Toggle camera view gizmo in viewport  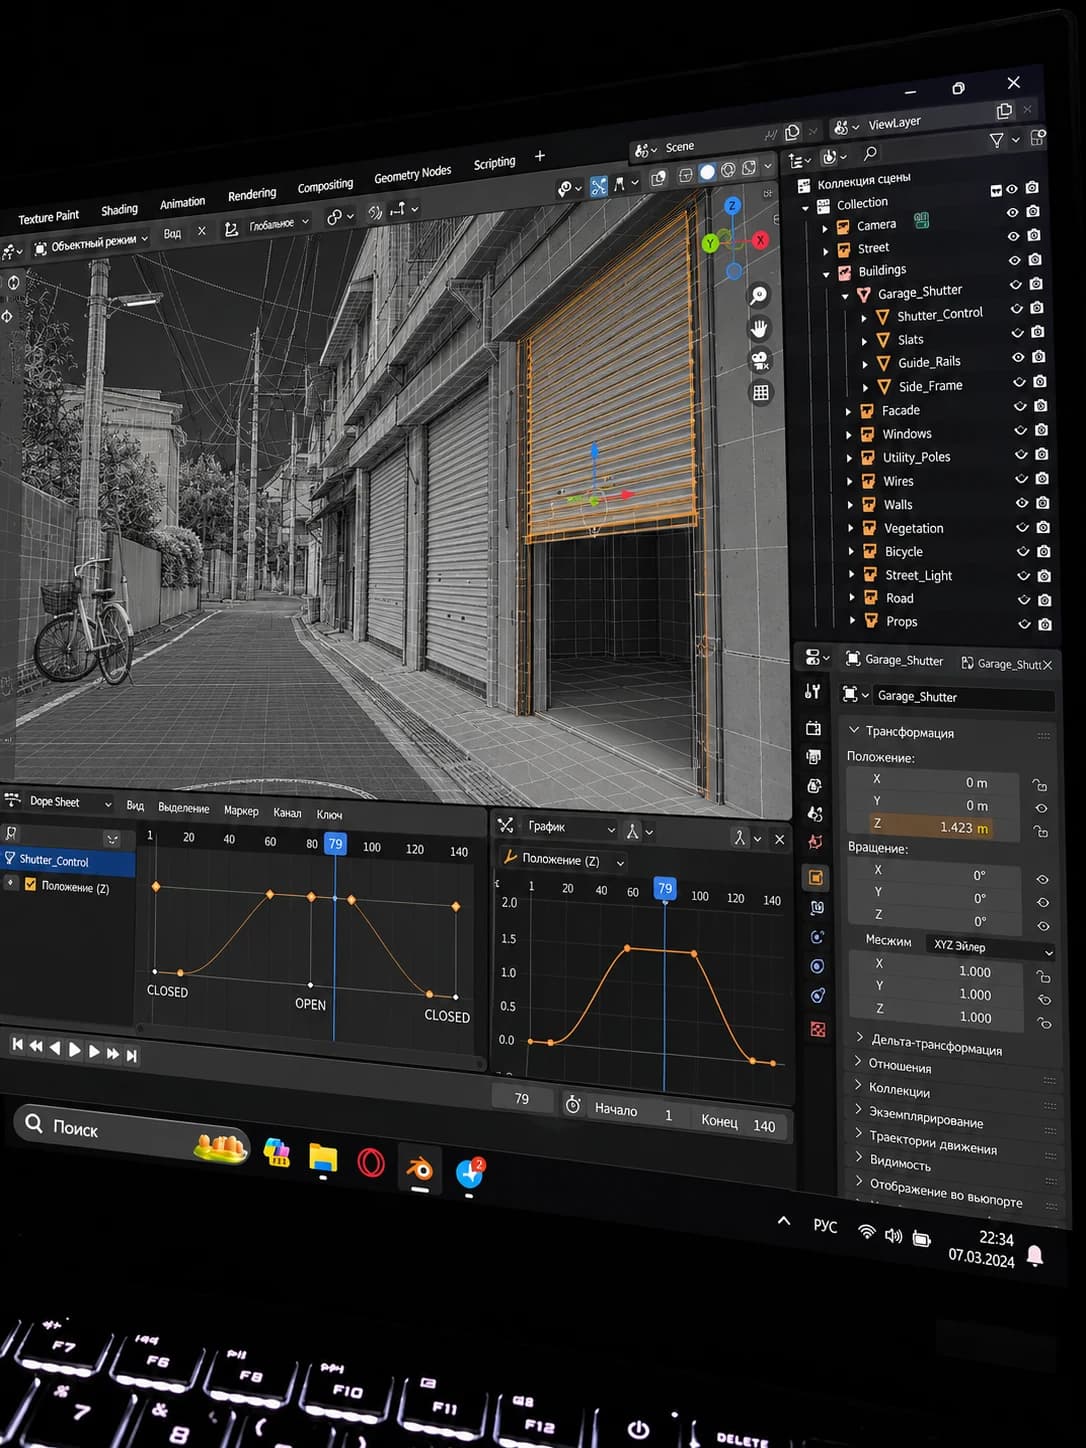(x=760, y=360)
